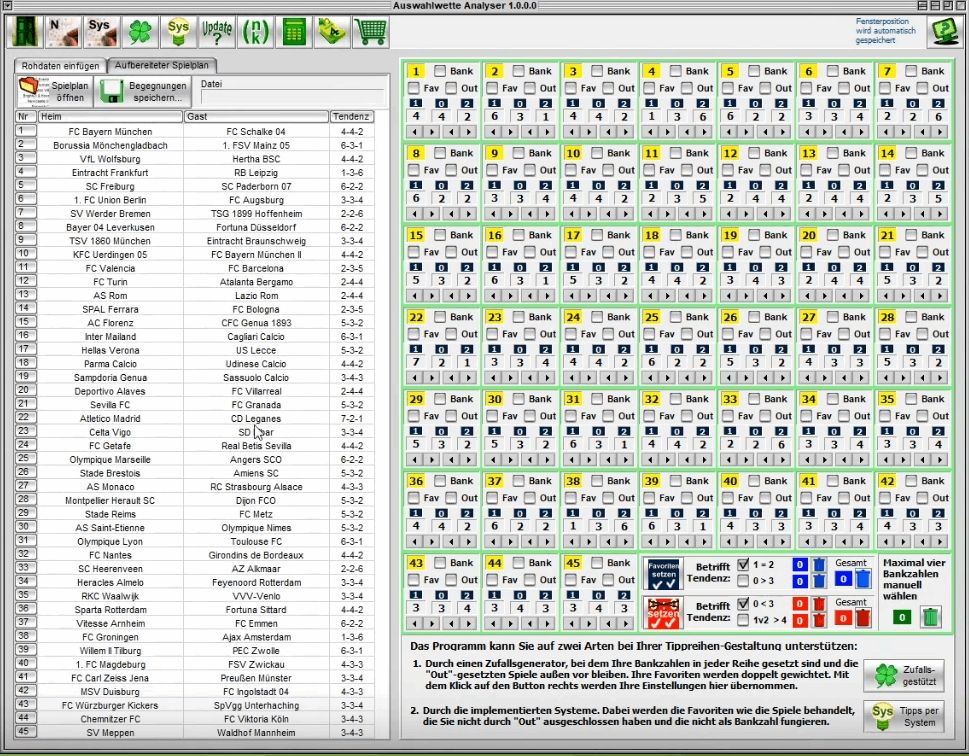The image size is (969, 756).
Task: Enable the '0 > 3' tendency checkbox
Action: [743, 580]
